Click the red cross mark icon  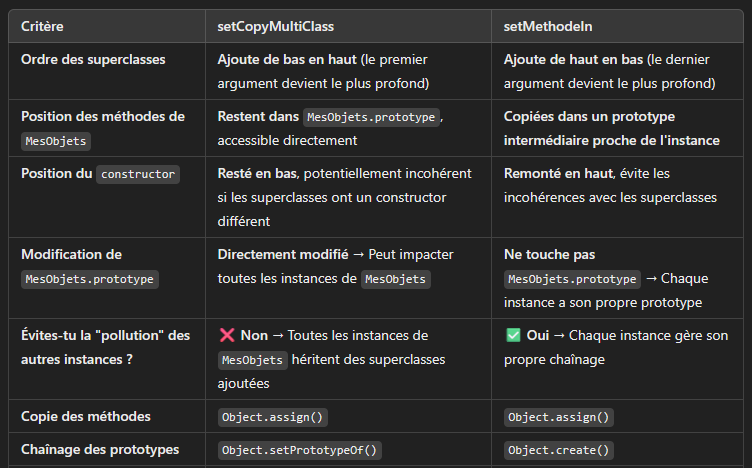click(x=227, y=335)
